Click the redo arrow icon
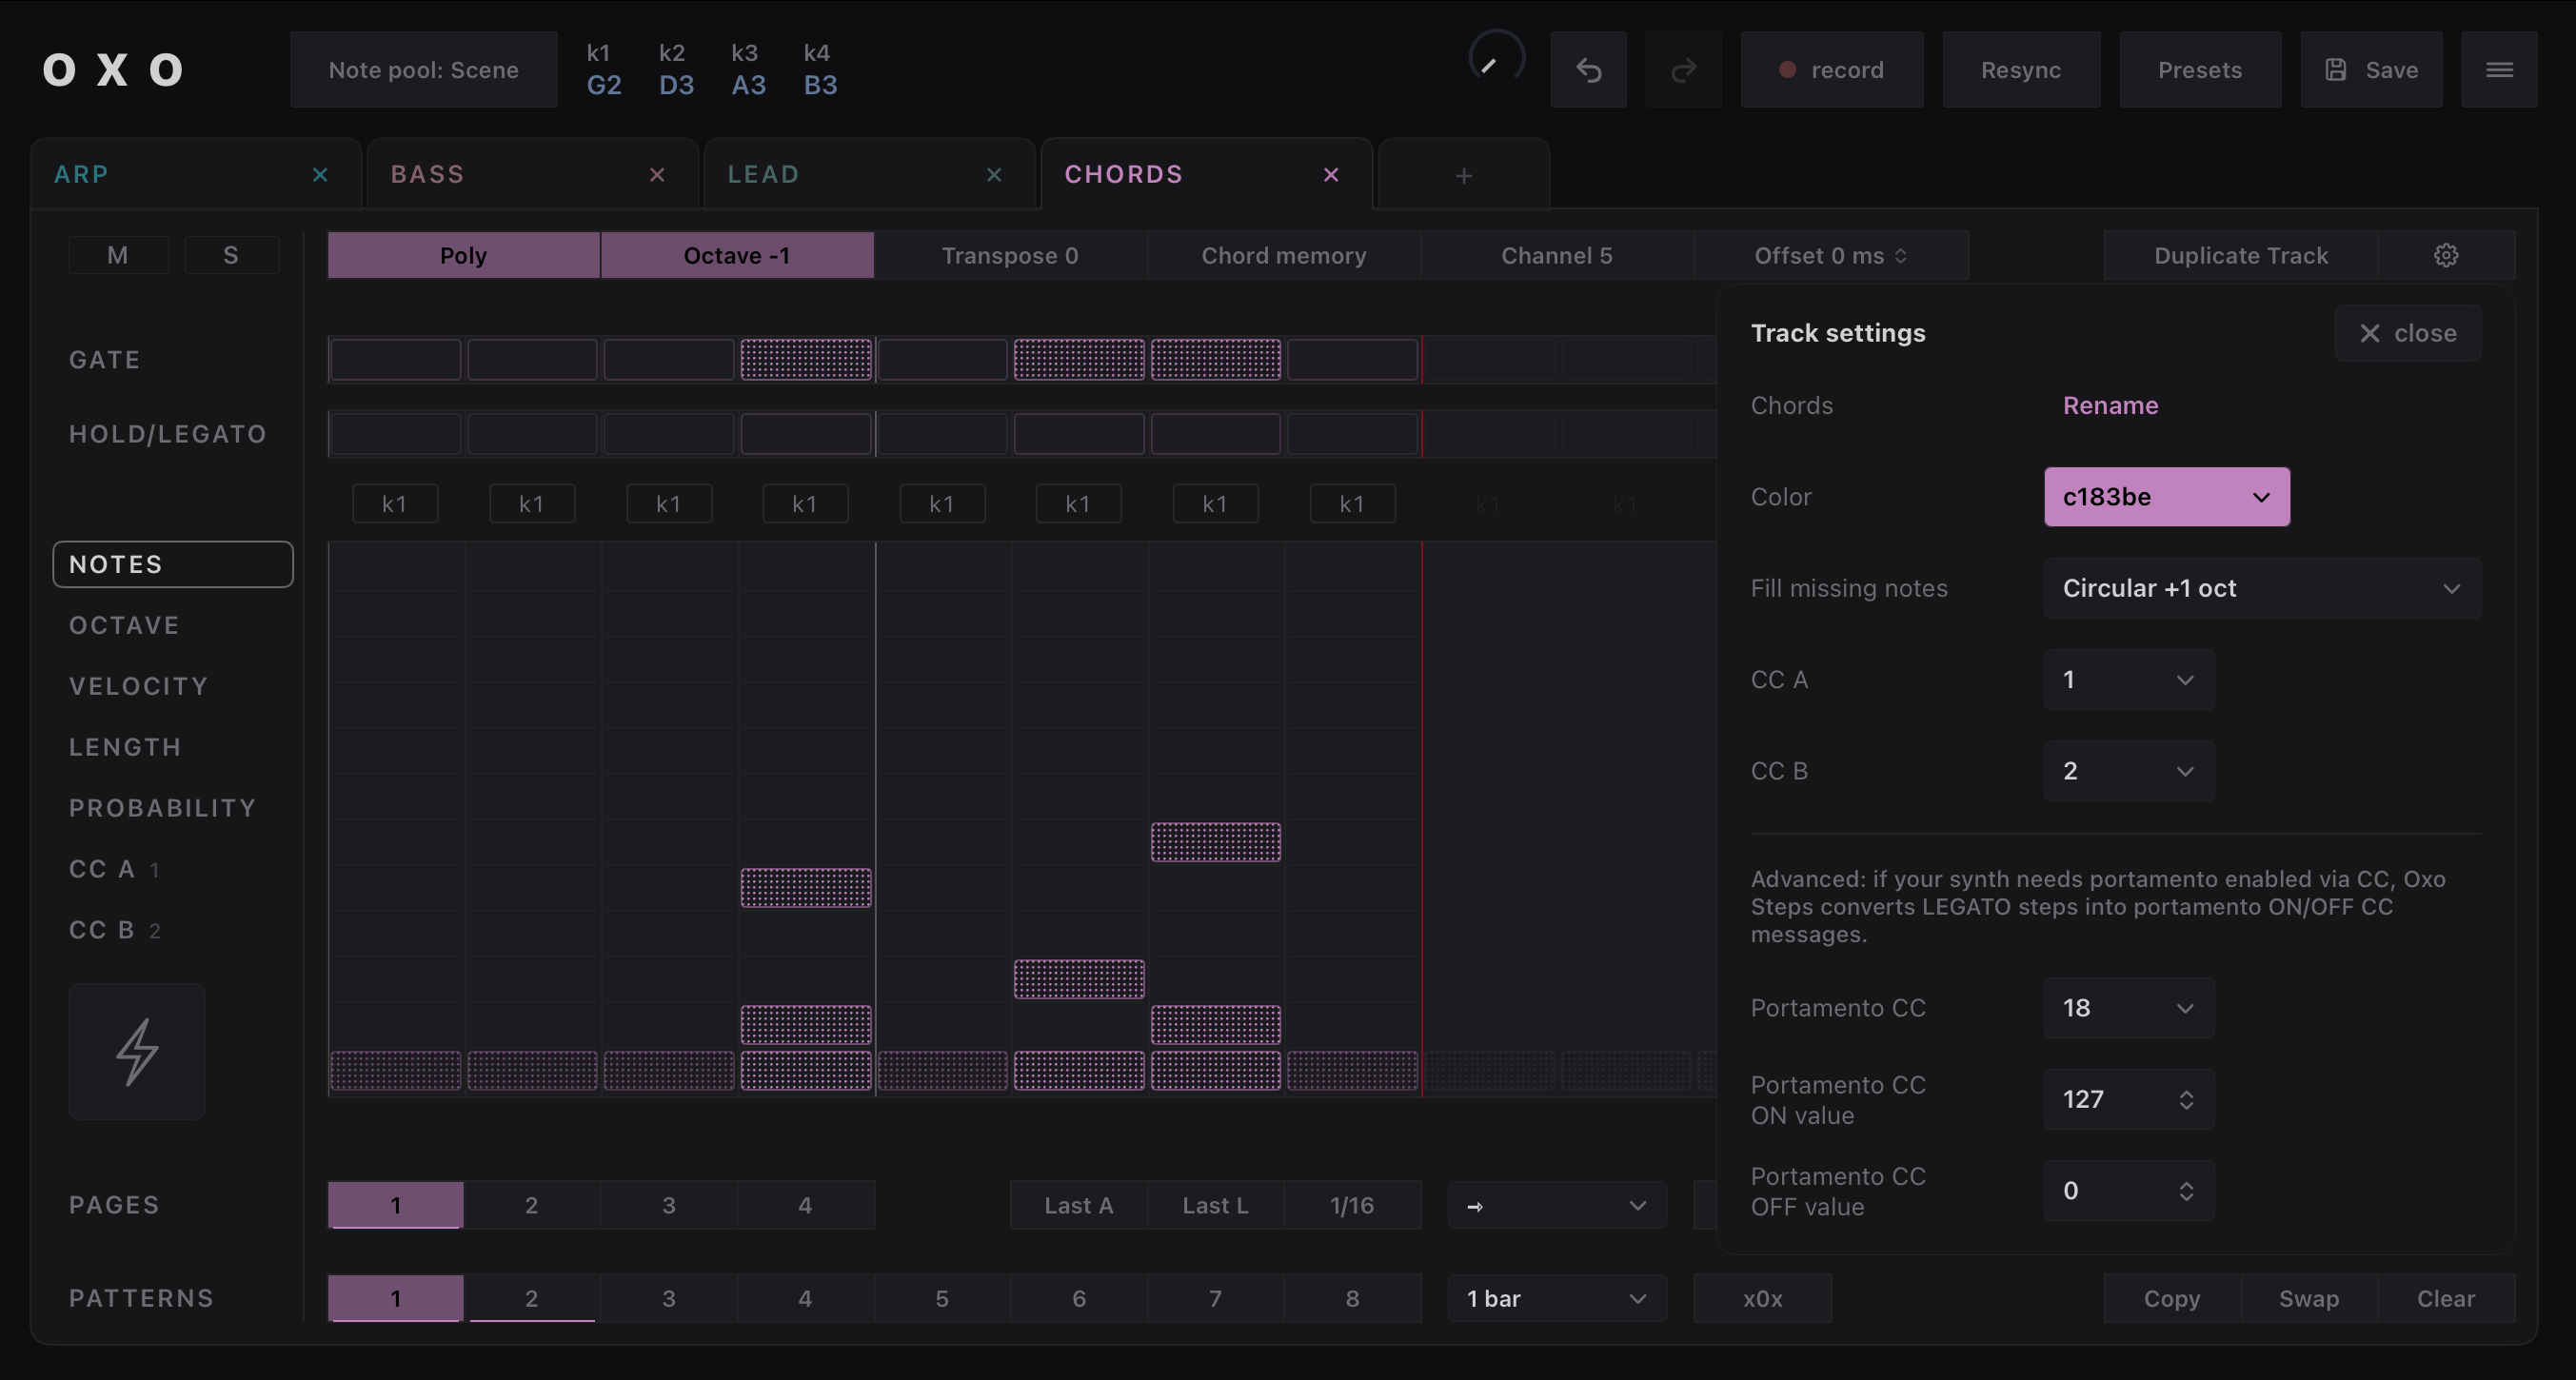 click(1684, 70)
